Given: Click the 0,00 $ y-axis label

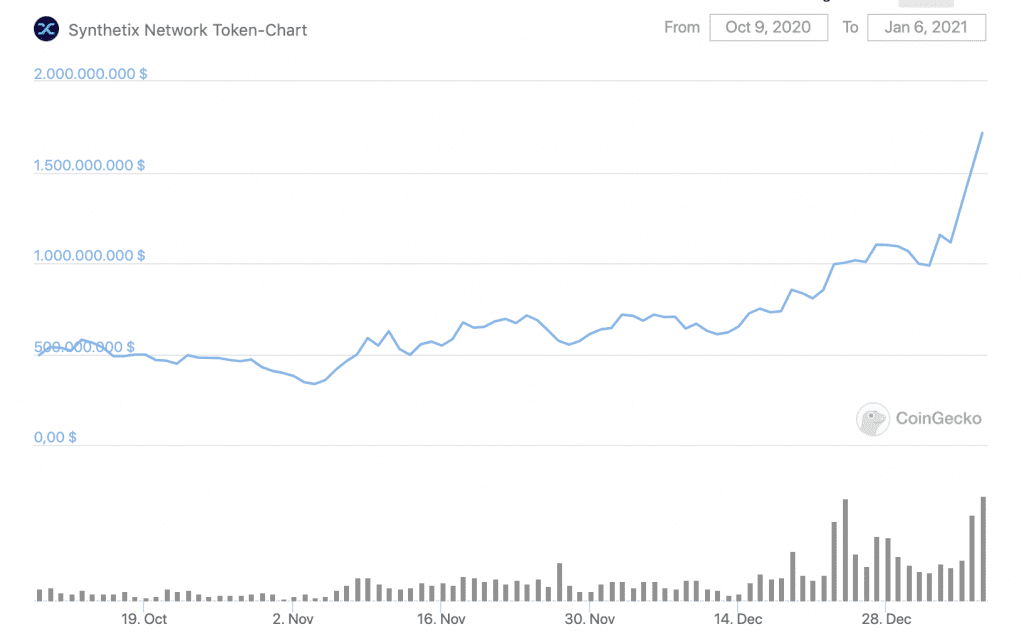Looking at the screenshot, I should [x=57, y=437].
